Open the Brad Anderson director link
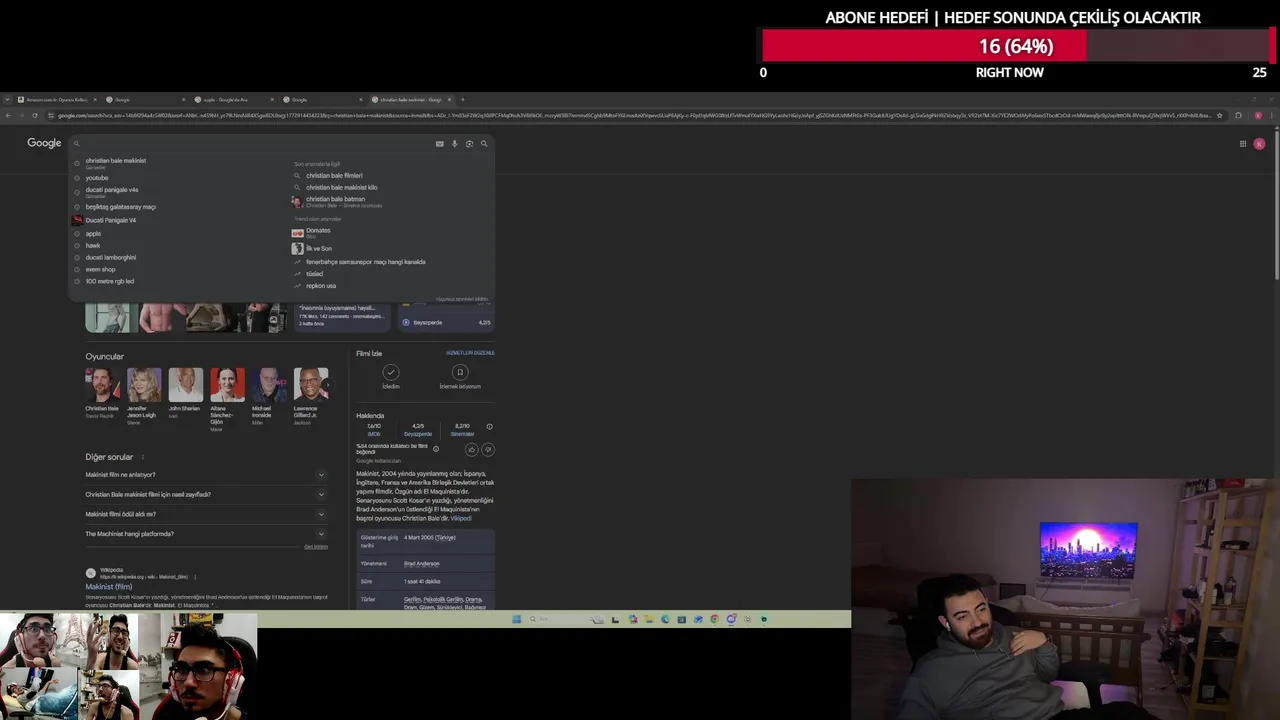Image resolution: width=1280 pixels, height=720 pixels. pos(421,564)
